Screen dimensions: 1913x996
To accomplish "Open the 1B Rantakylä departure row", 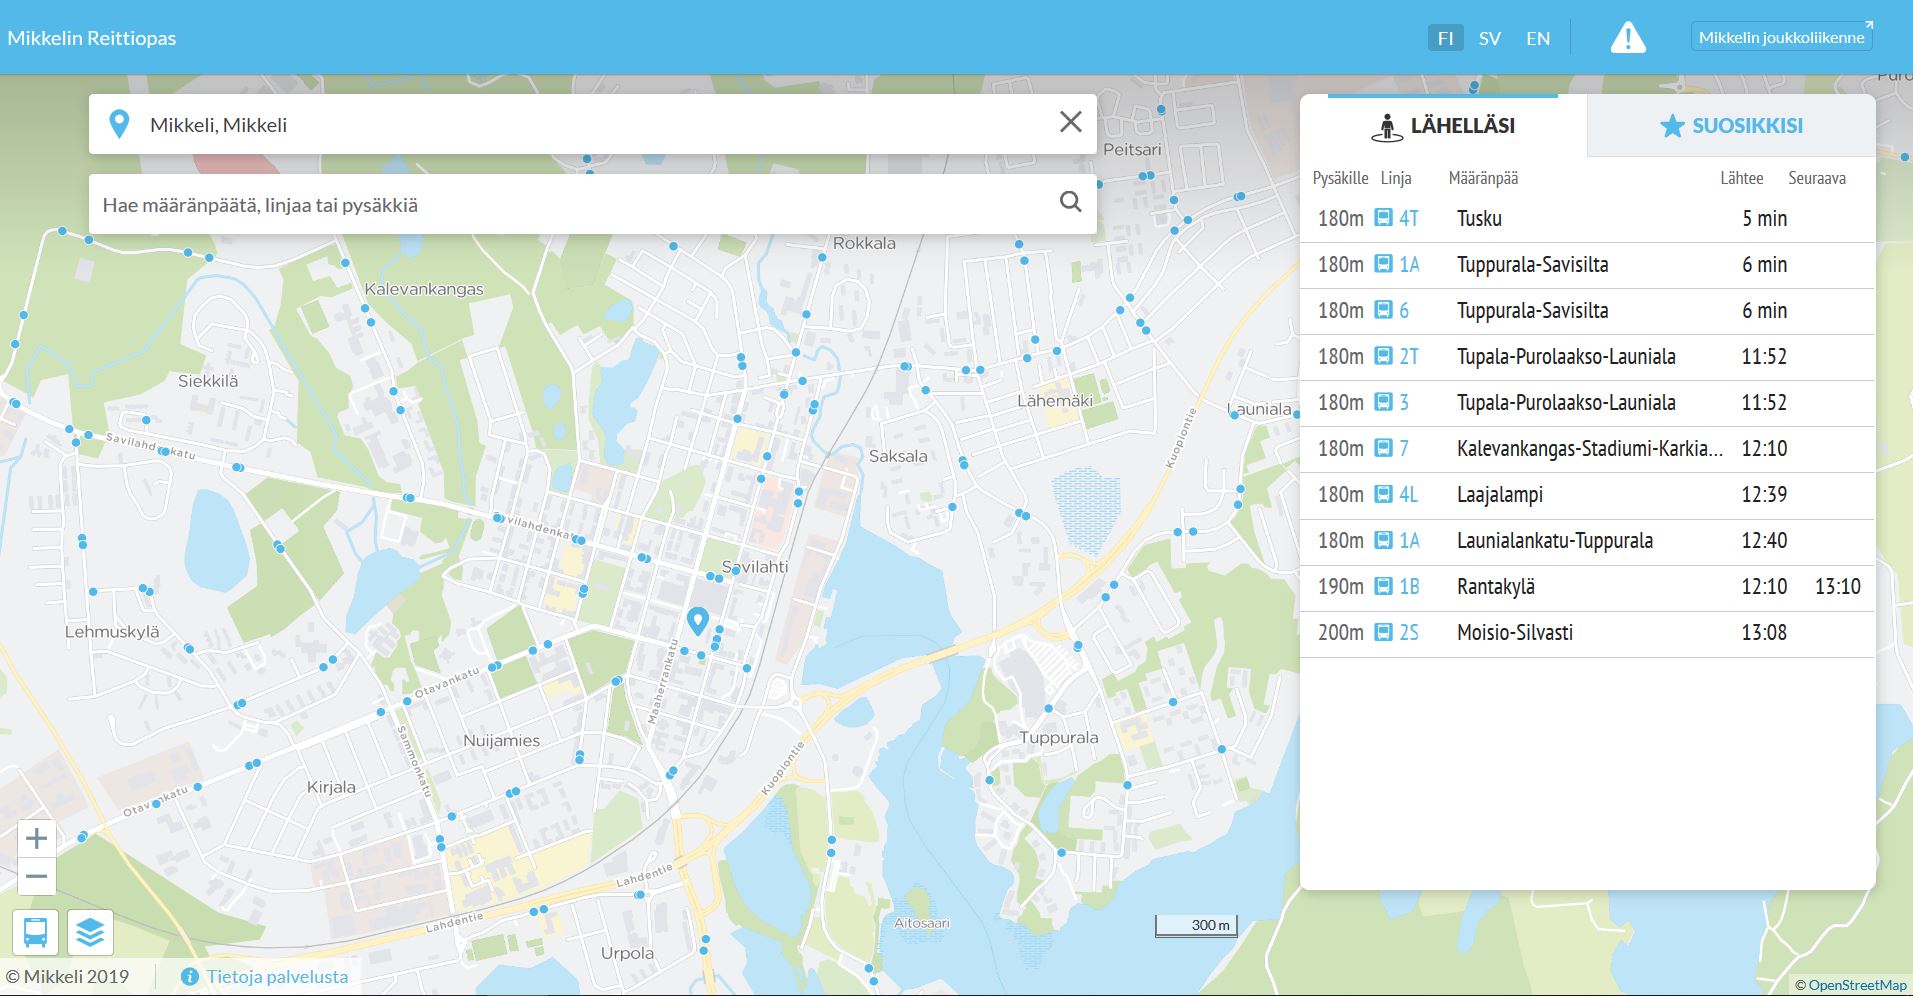I will [x=1586, y=587].
